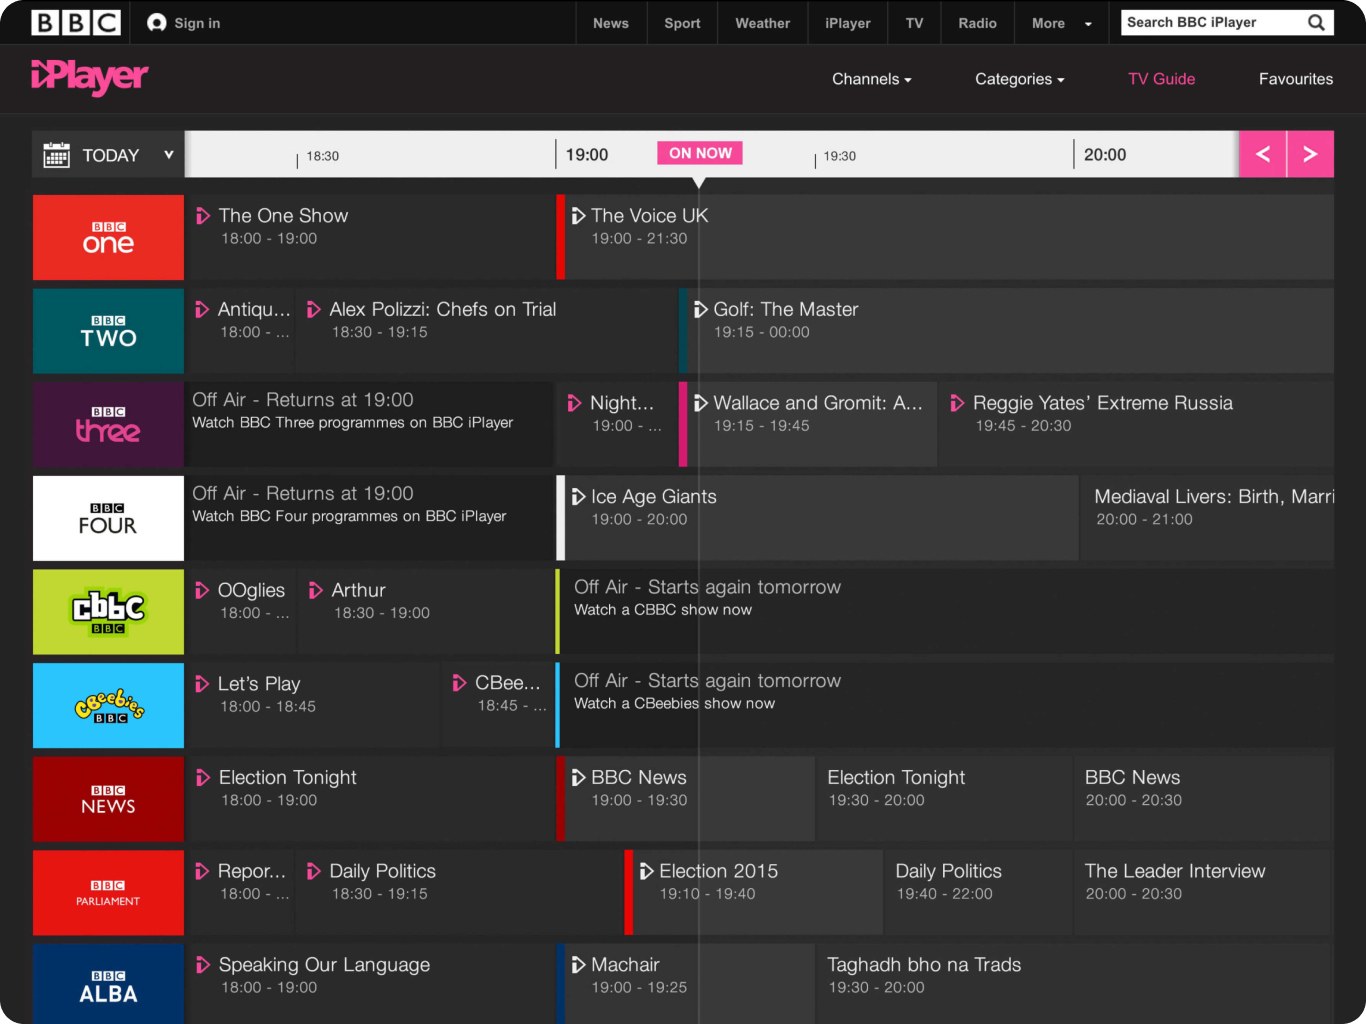The width and height of the screenshot is (1366, 1024).
Task: Click the 18:30 timeline marker
Action: click(323, 156)
